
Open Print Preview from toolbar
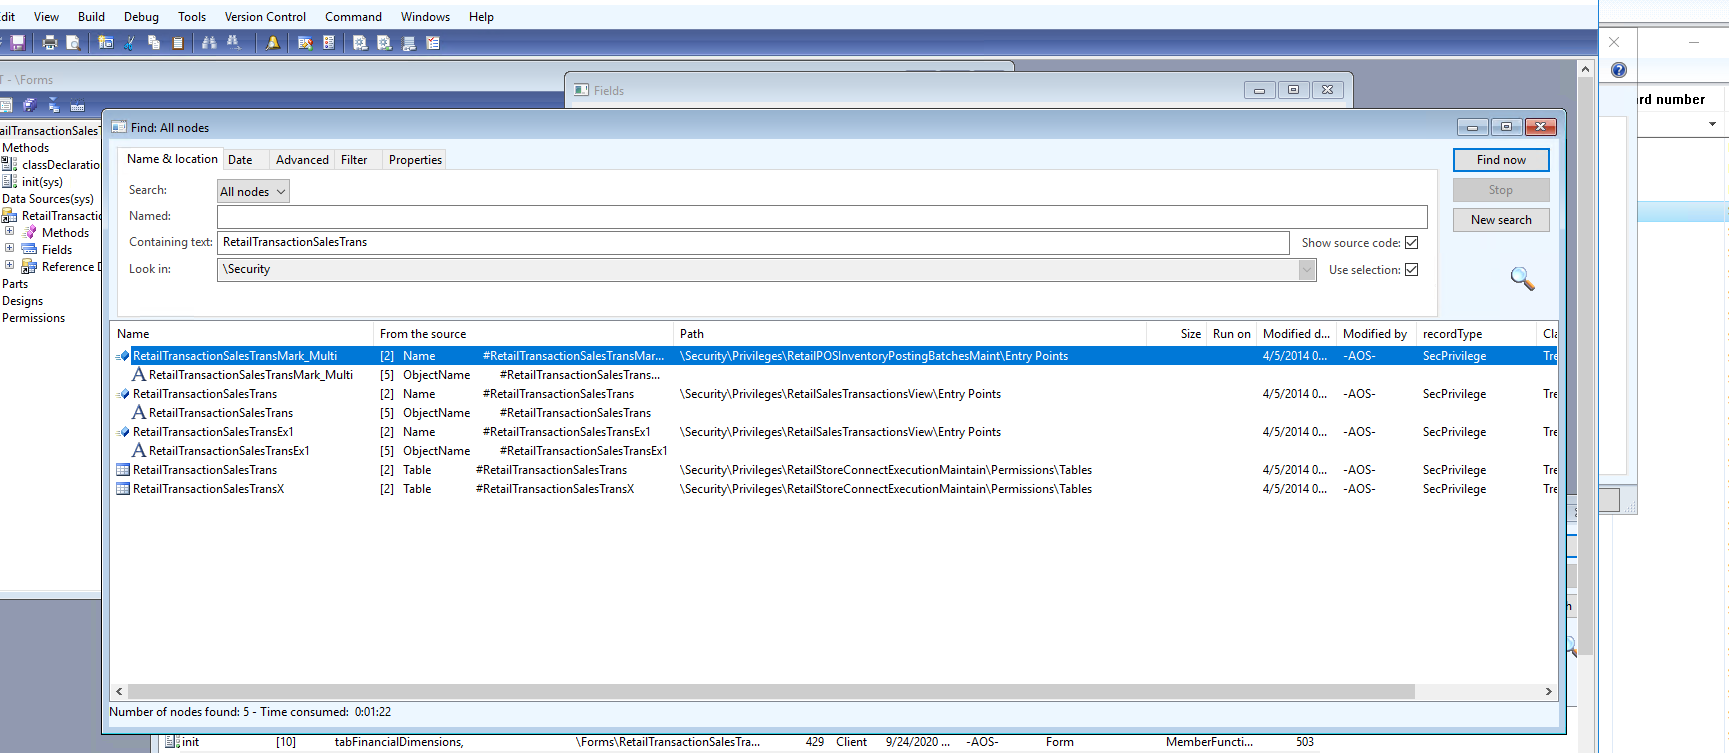(x=73, y=43)
